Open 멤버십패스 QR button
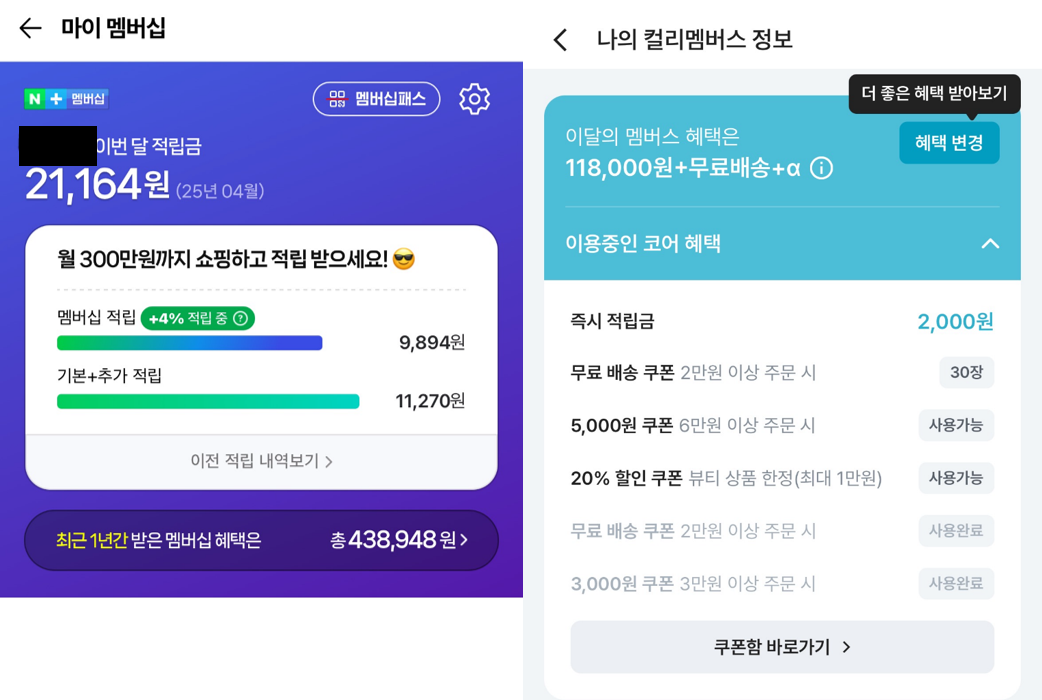This screenshot has height=700, width=1042. 377,99
